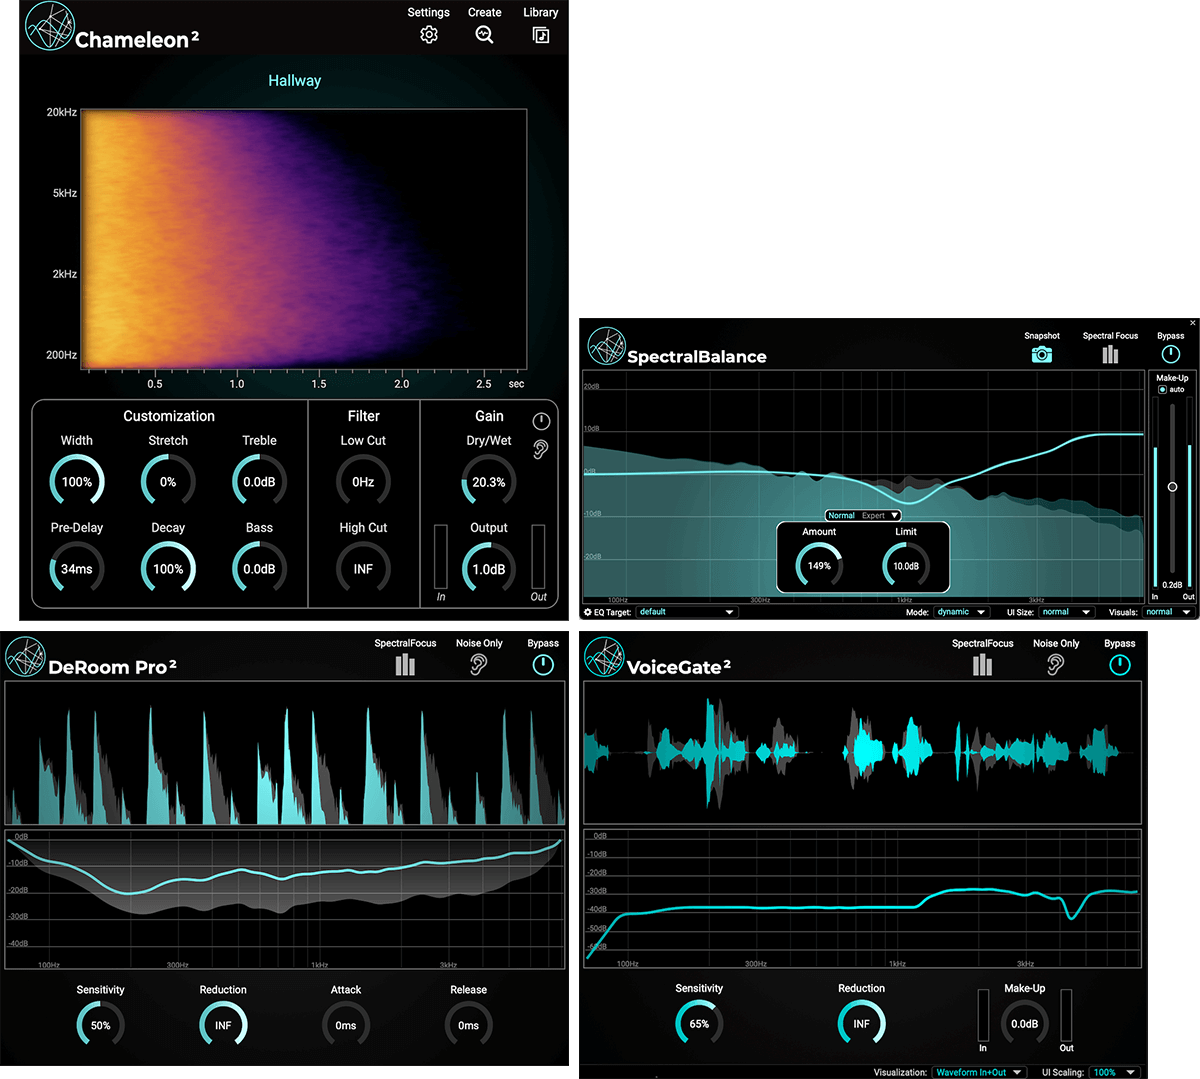Click the VoiceGate Reduction INF knob

click(x=861, y=1023)
